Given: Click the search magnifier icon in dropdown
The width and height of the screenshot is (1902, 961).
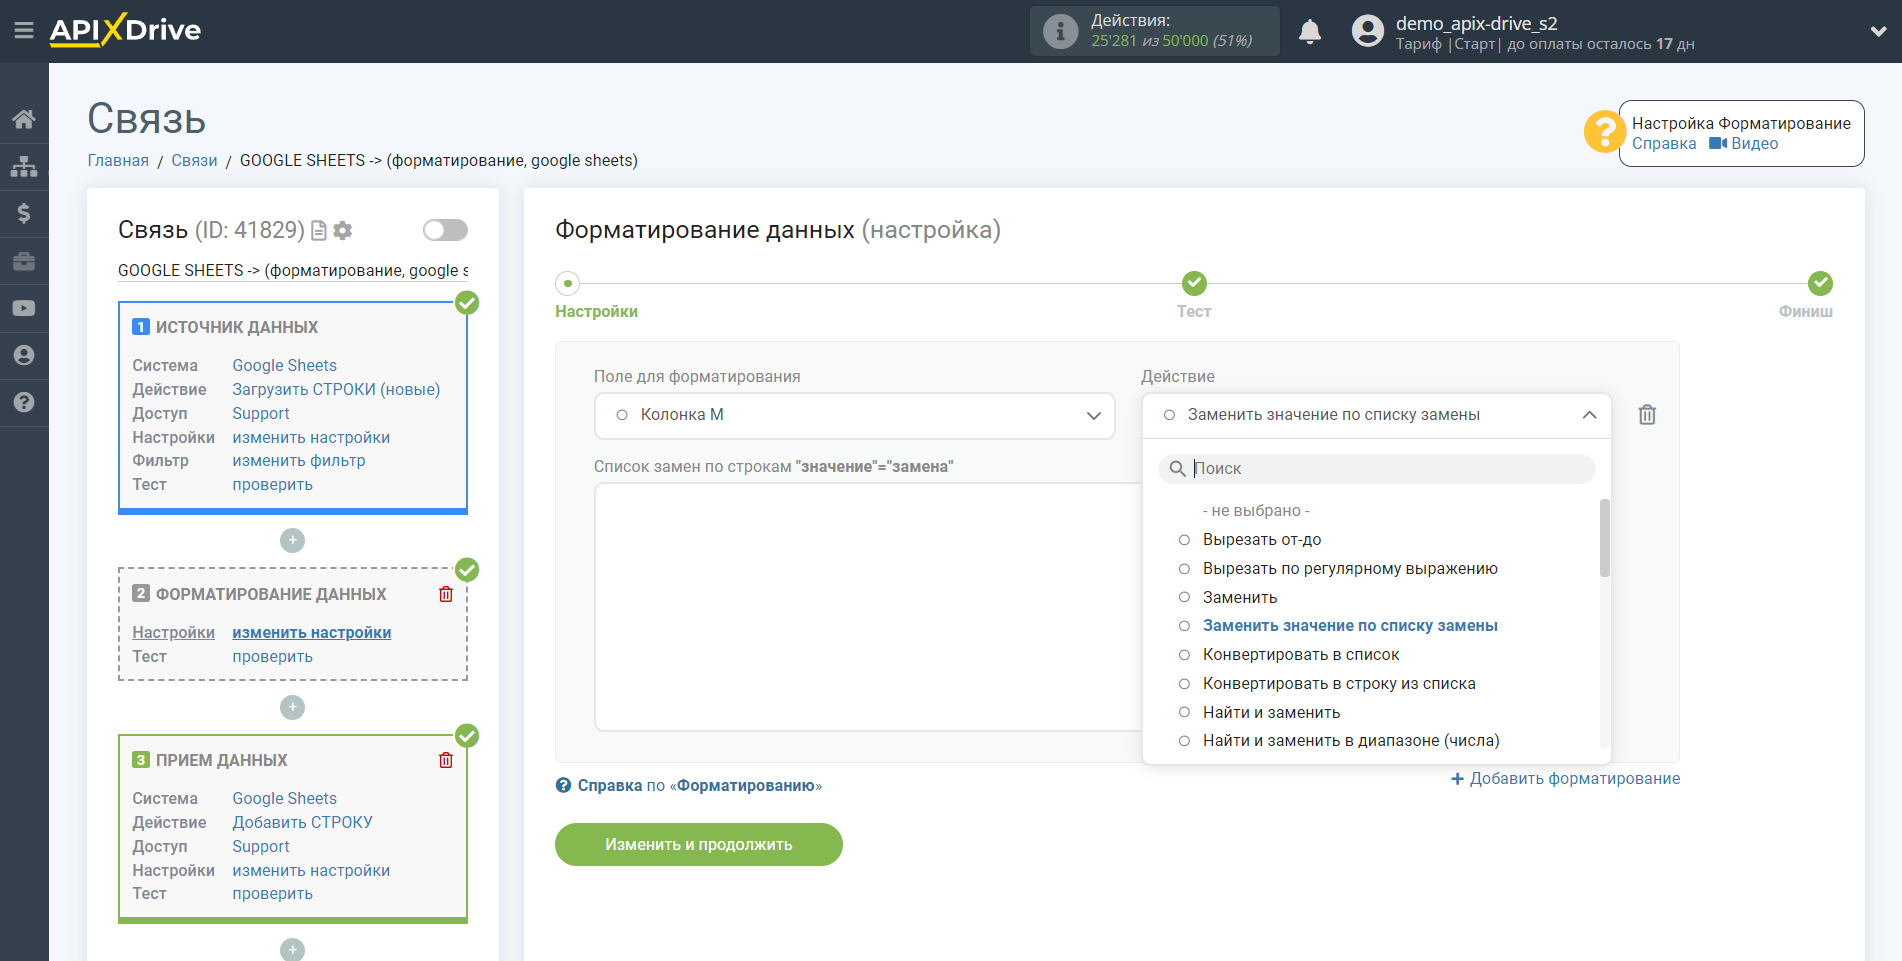Looking at the screenshot, I should pos(1178,469).
